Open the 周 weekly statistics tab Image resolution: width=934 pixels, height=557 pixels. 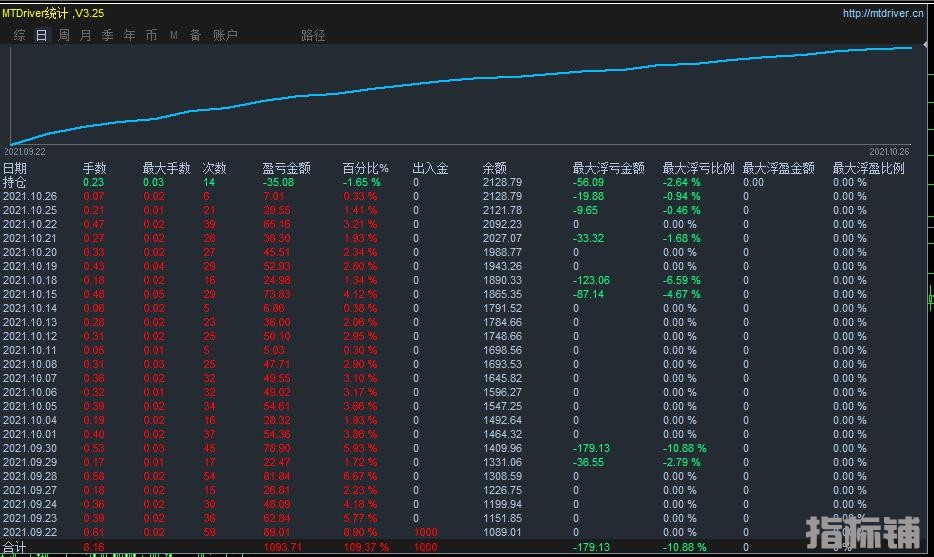click(x=64, y=35)
